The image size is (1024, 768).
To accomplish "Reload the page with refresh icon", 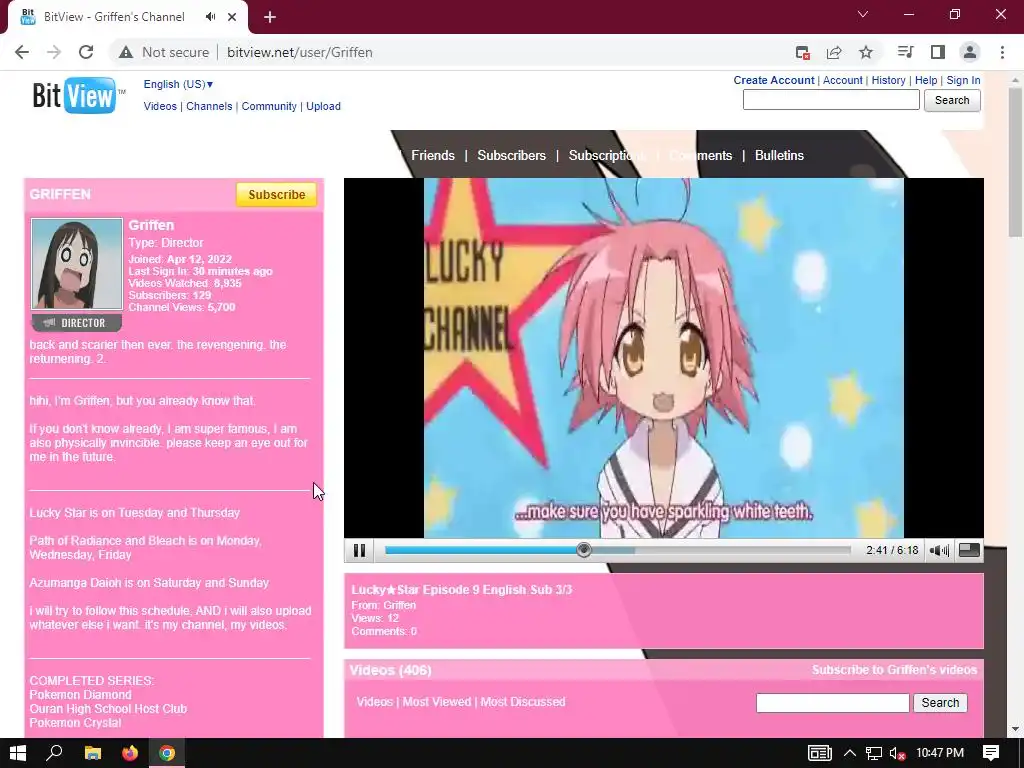I will pos(86,52).
